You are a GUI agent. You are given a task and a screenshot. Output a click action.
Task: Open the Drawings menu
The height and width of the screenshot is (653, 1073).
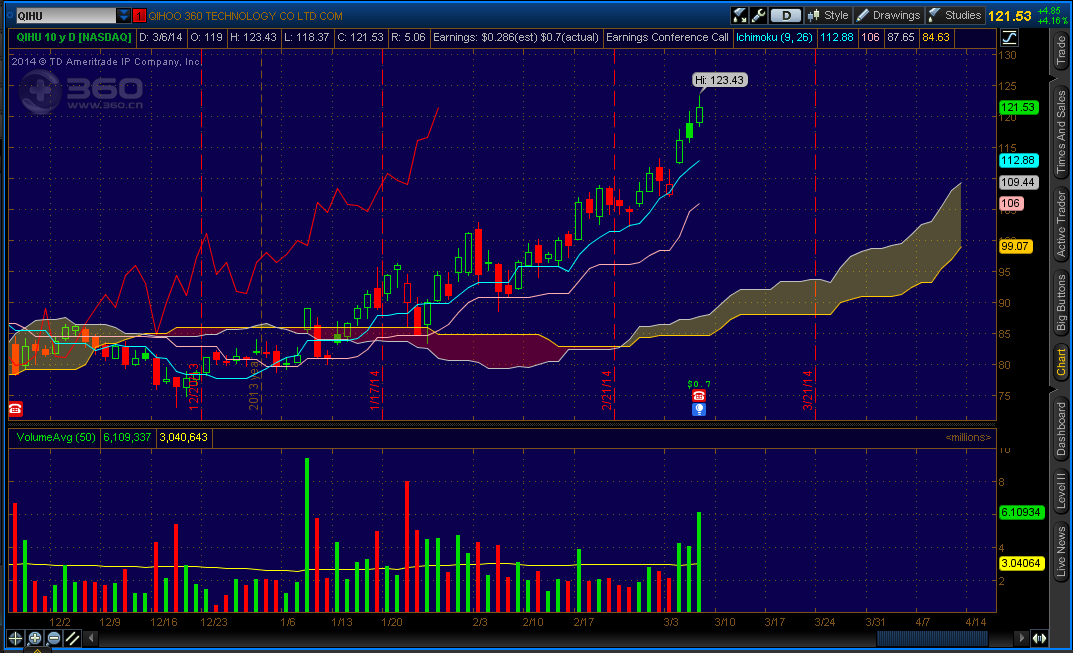[x=889, y=15]
